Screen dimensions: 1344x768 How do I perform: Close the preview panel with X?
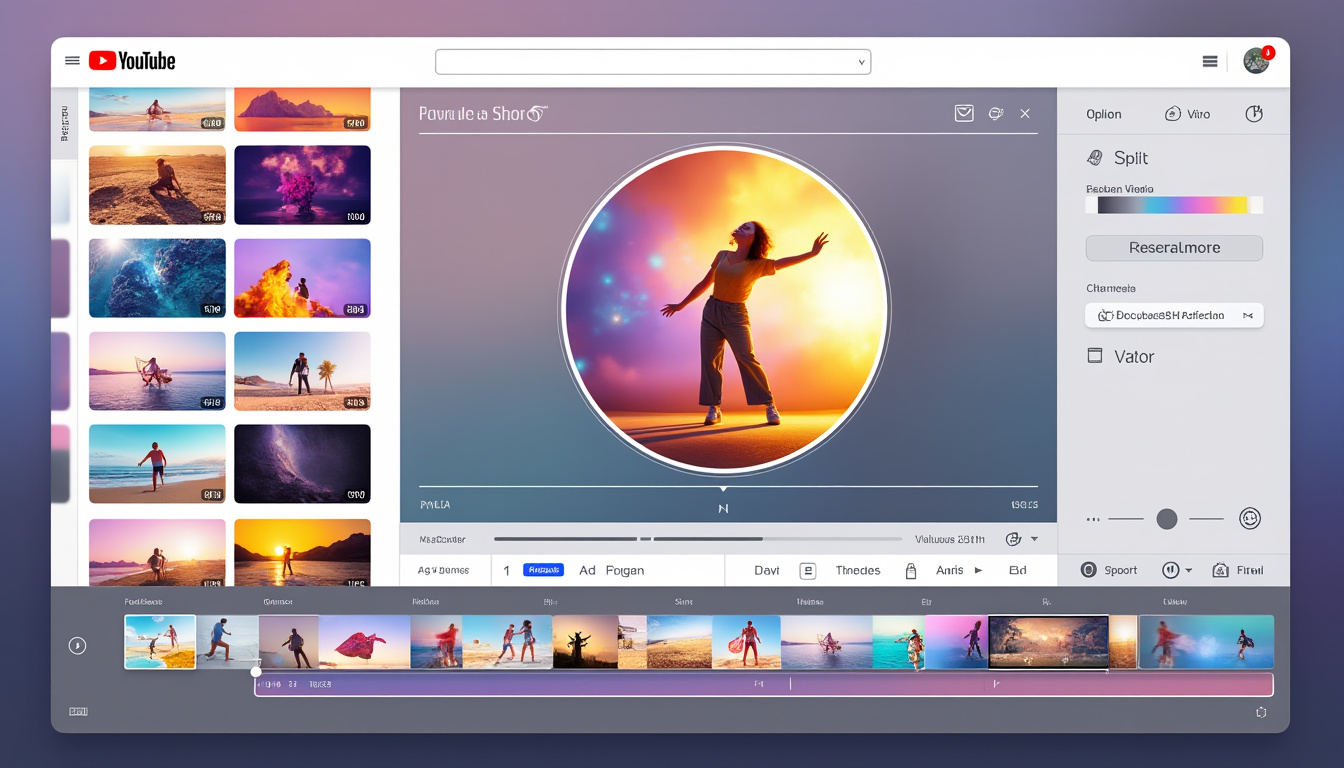tap(1025, 114)
